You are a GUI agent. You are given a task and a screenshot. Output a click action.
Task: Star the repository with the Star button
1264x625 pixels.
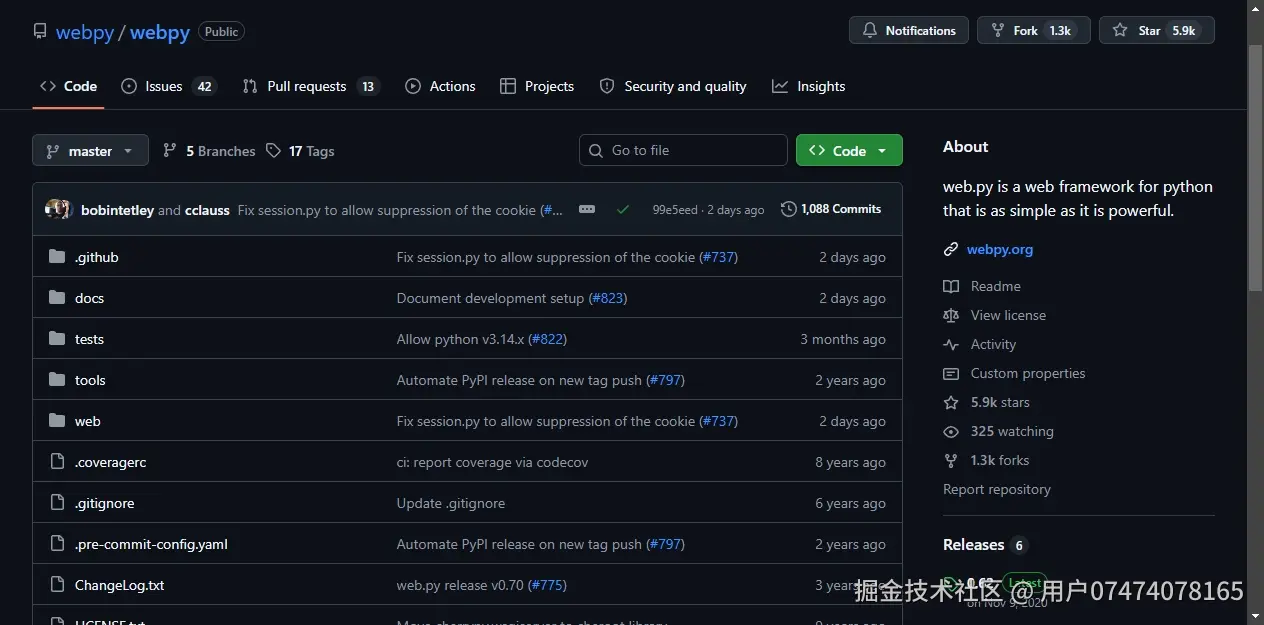1157,30
